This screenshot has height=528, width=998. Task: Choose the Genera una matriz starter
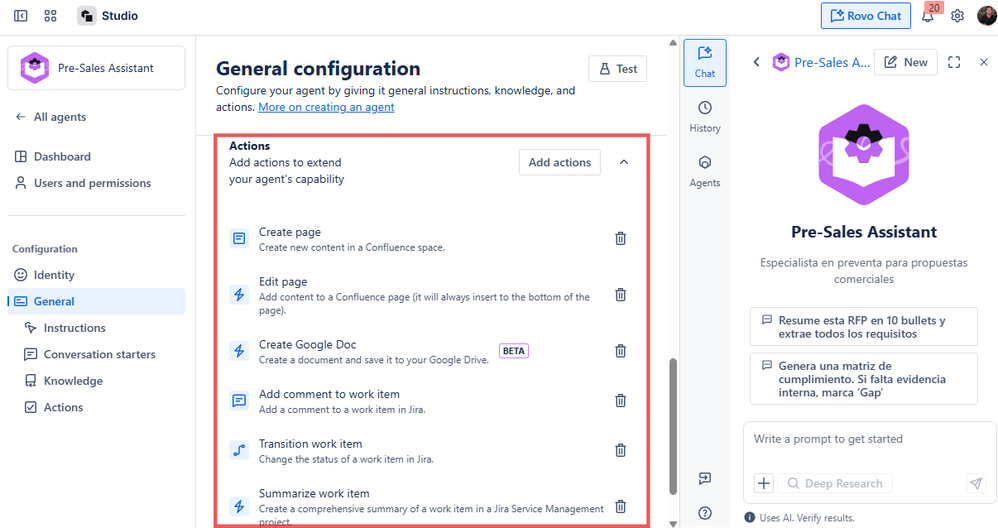pyautogui.click(x=864, y=379)
